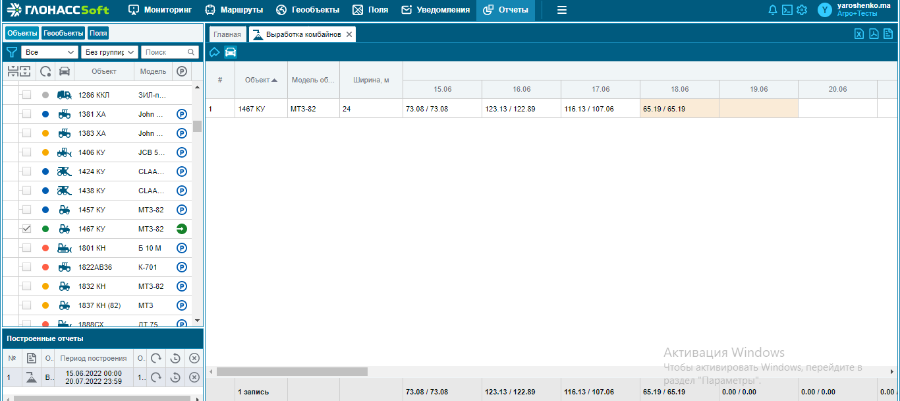Open the terminal console icon
This screenshot has height=401, width=900.
(787, 10)
